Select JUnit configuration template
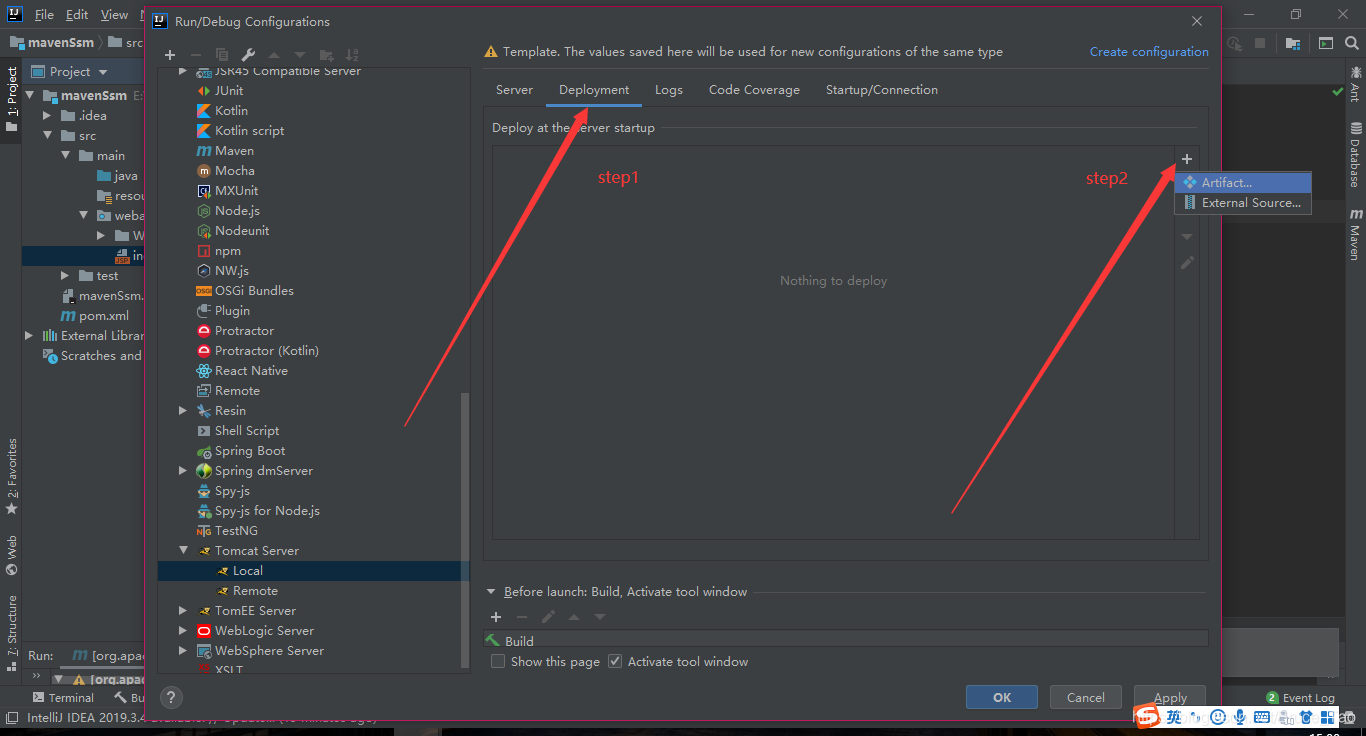The image size is (1366, 736). (x=220, y=91)
